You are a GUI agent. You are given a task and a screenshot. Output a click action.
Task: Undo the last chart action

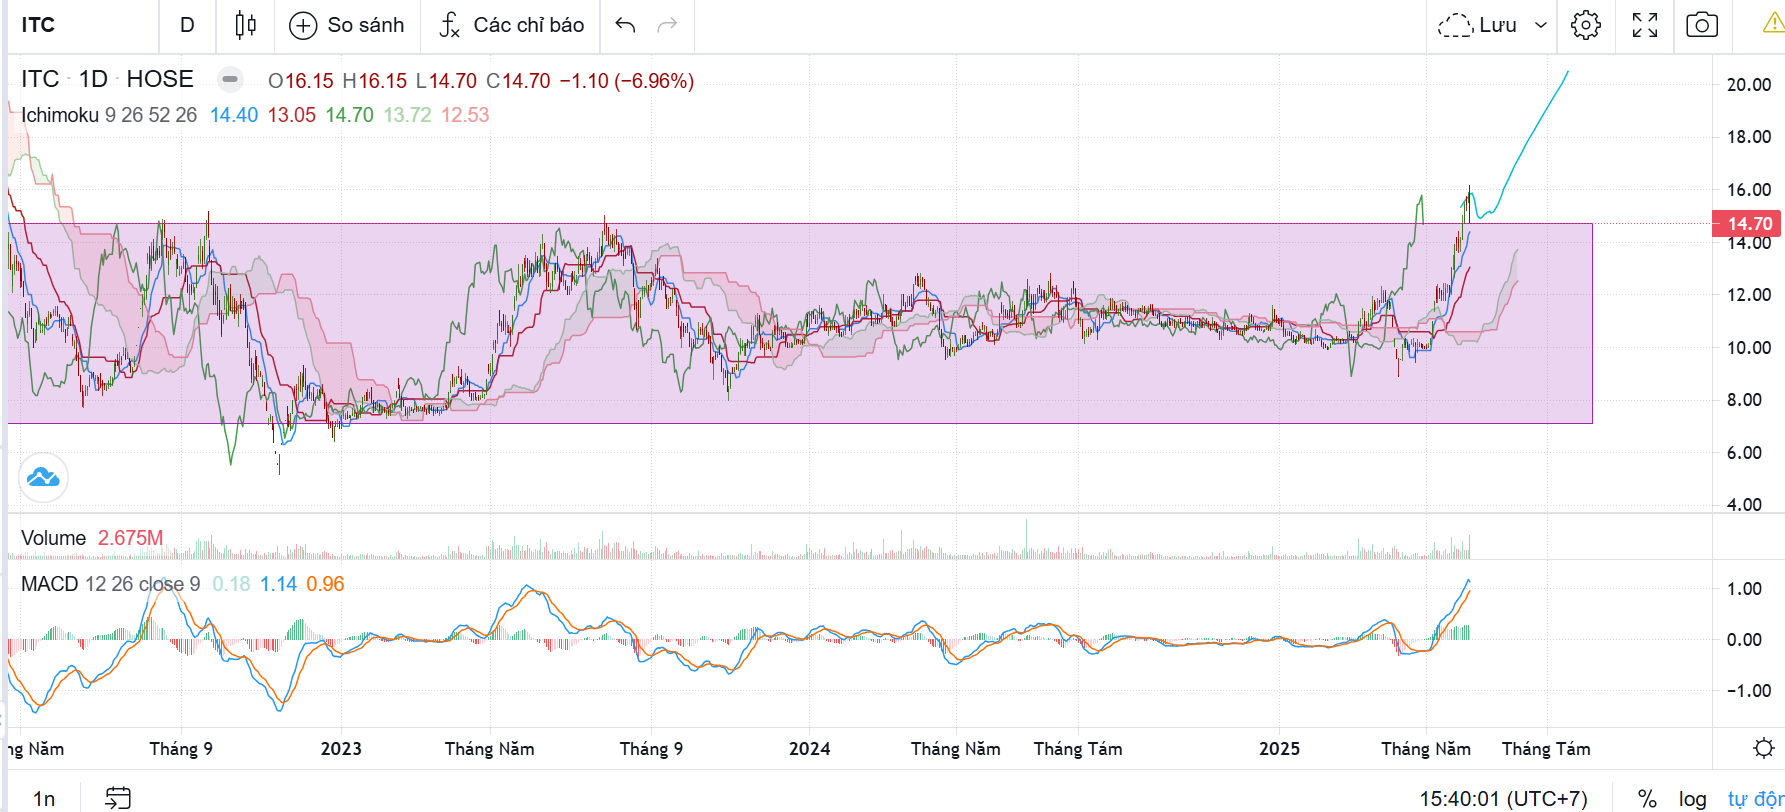625,25
